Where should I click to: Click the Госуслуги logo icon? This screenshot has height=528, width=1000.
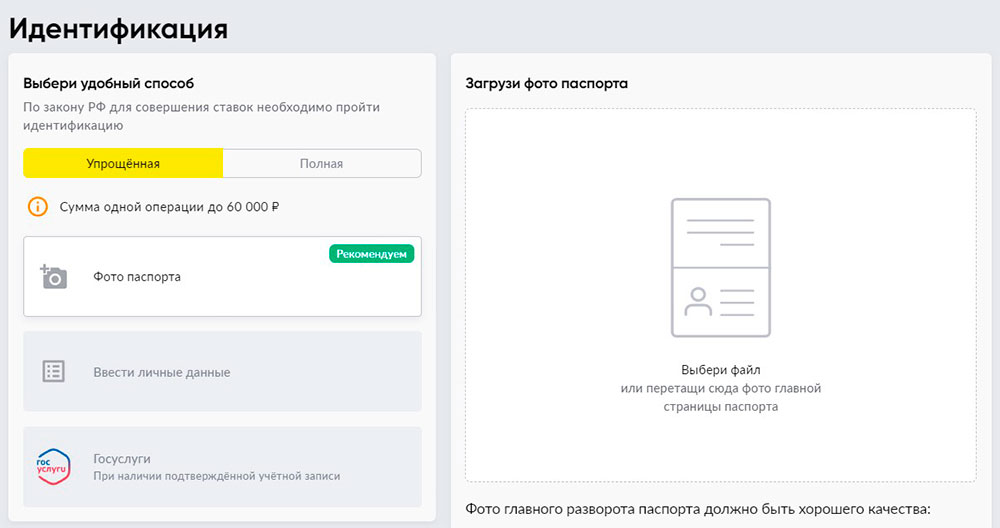tap(53, 466)
